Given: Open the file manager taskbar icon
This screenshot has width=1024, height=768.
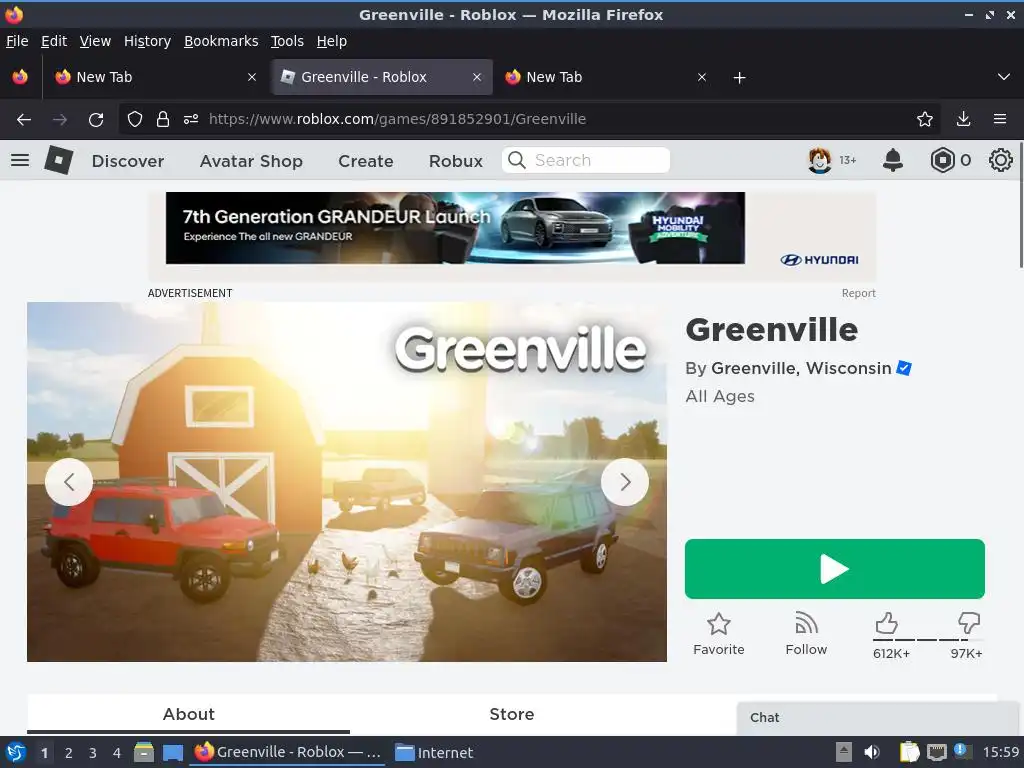Looking at the screenshot, I should tap(144, 752).
